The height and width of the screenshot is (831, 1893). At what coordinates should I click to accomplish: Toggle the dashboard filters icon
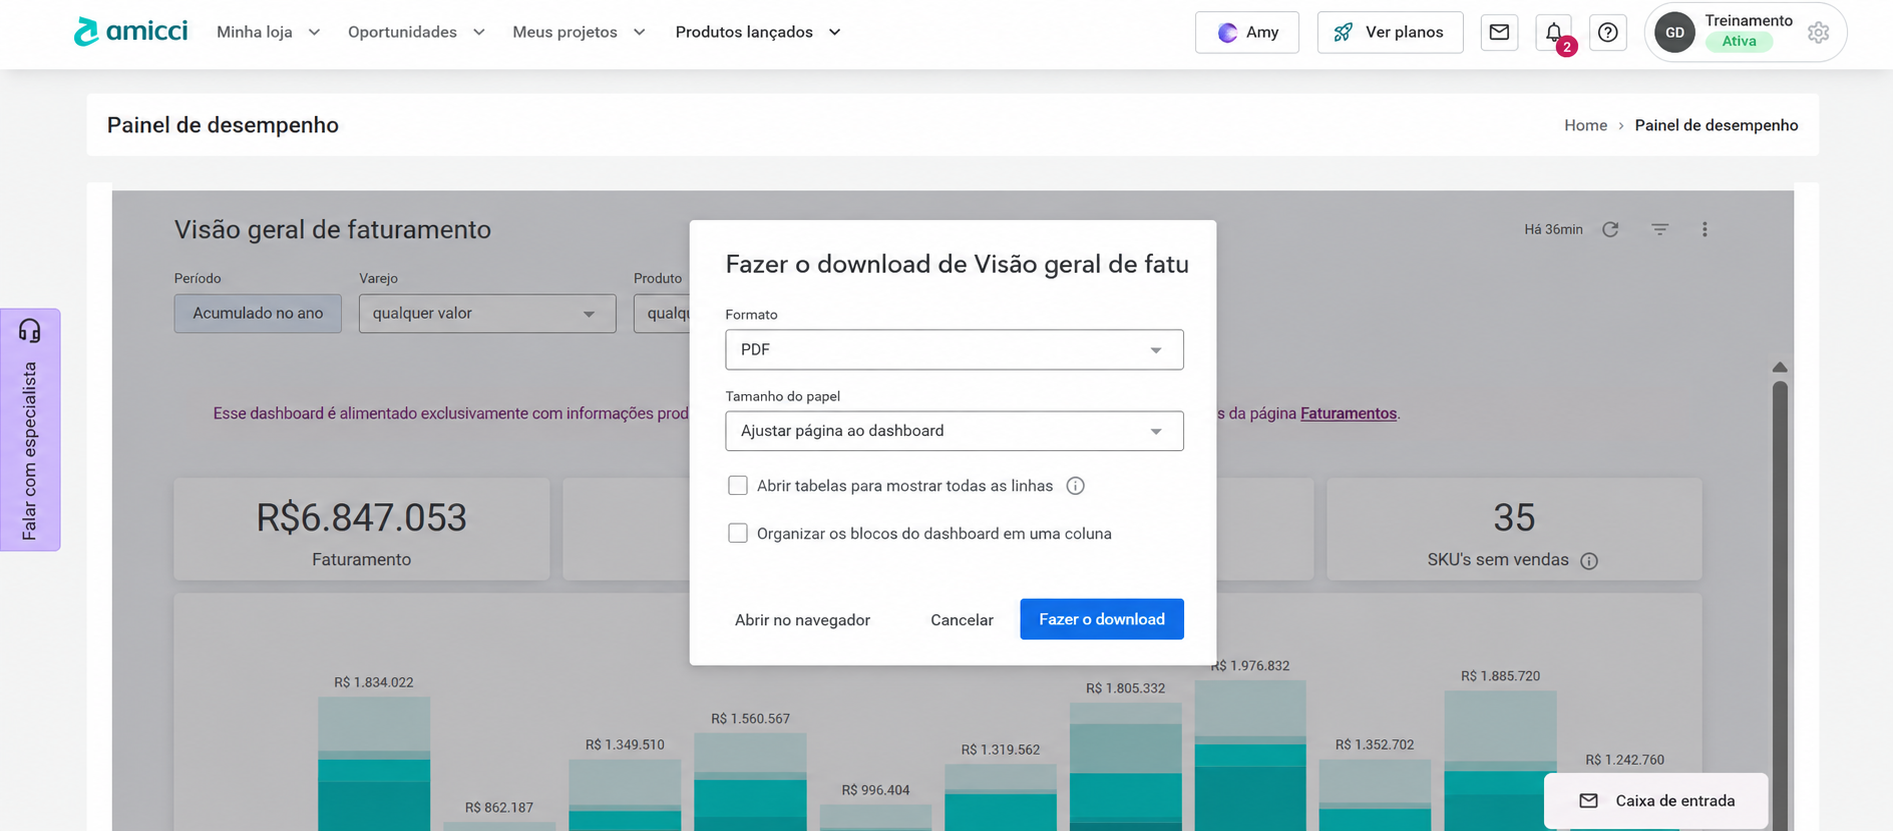pos(1660,229)
